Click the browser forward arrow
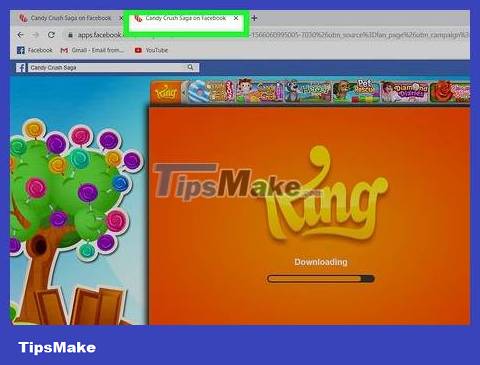480x365 pixels. 35,35
